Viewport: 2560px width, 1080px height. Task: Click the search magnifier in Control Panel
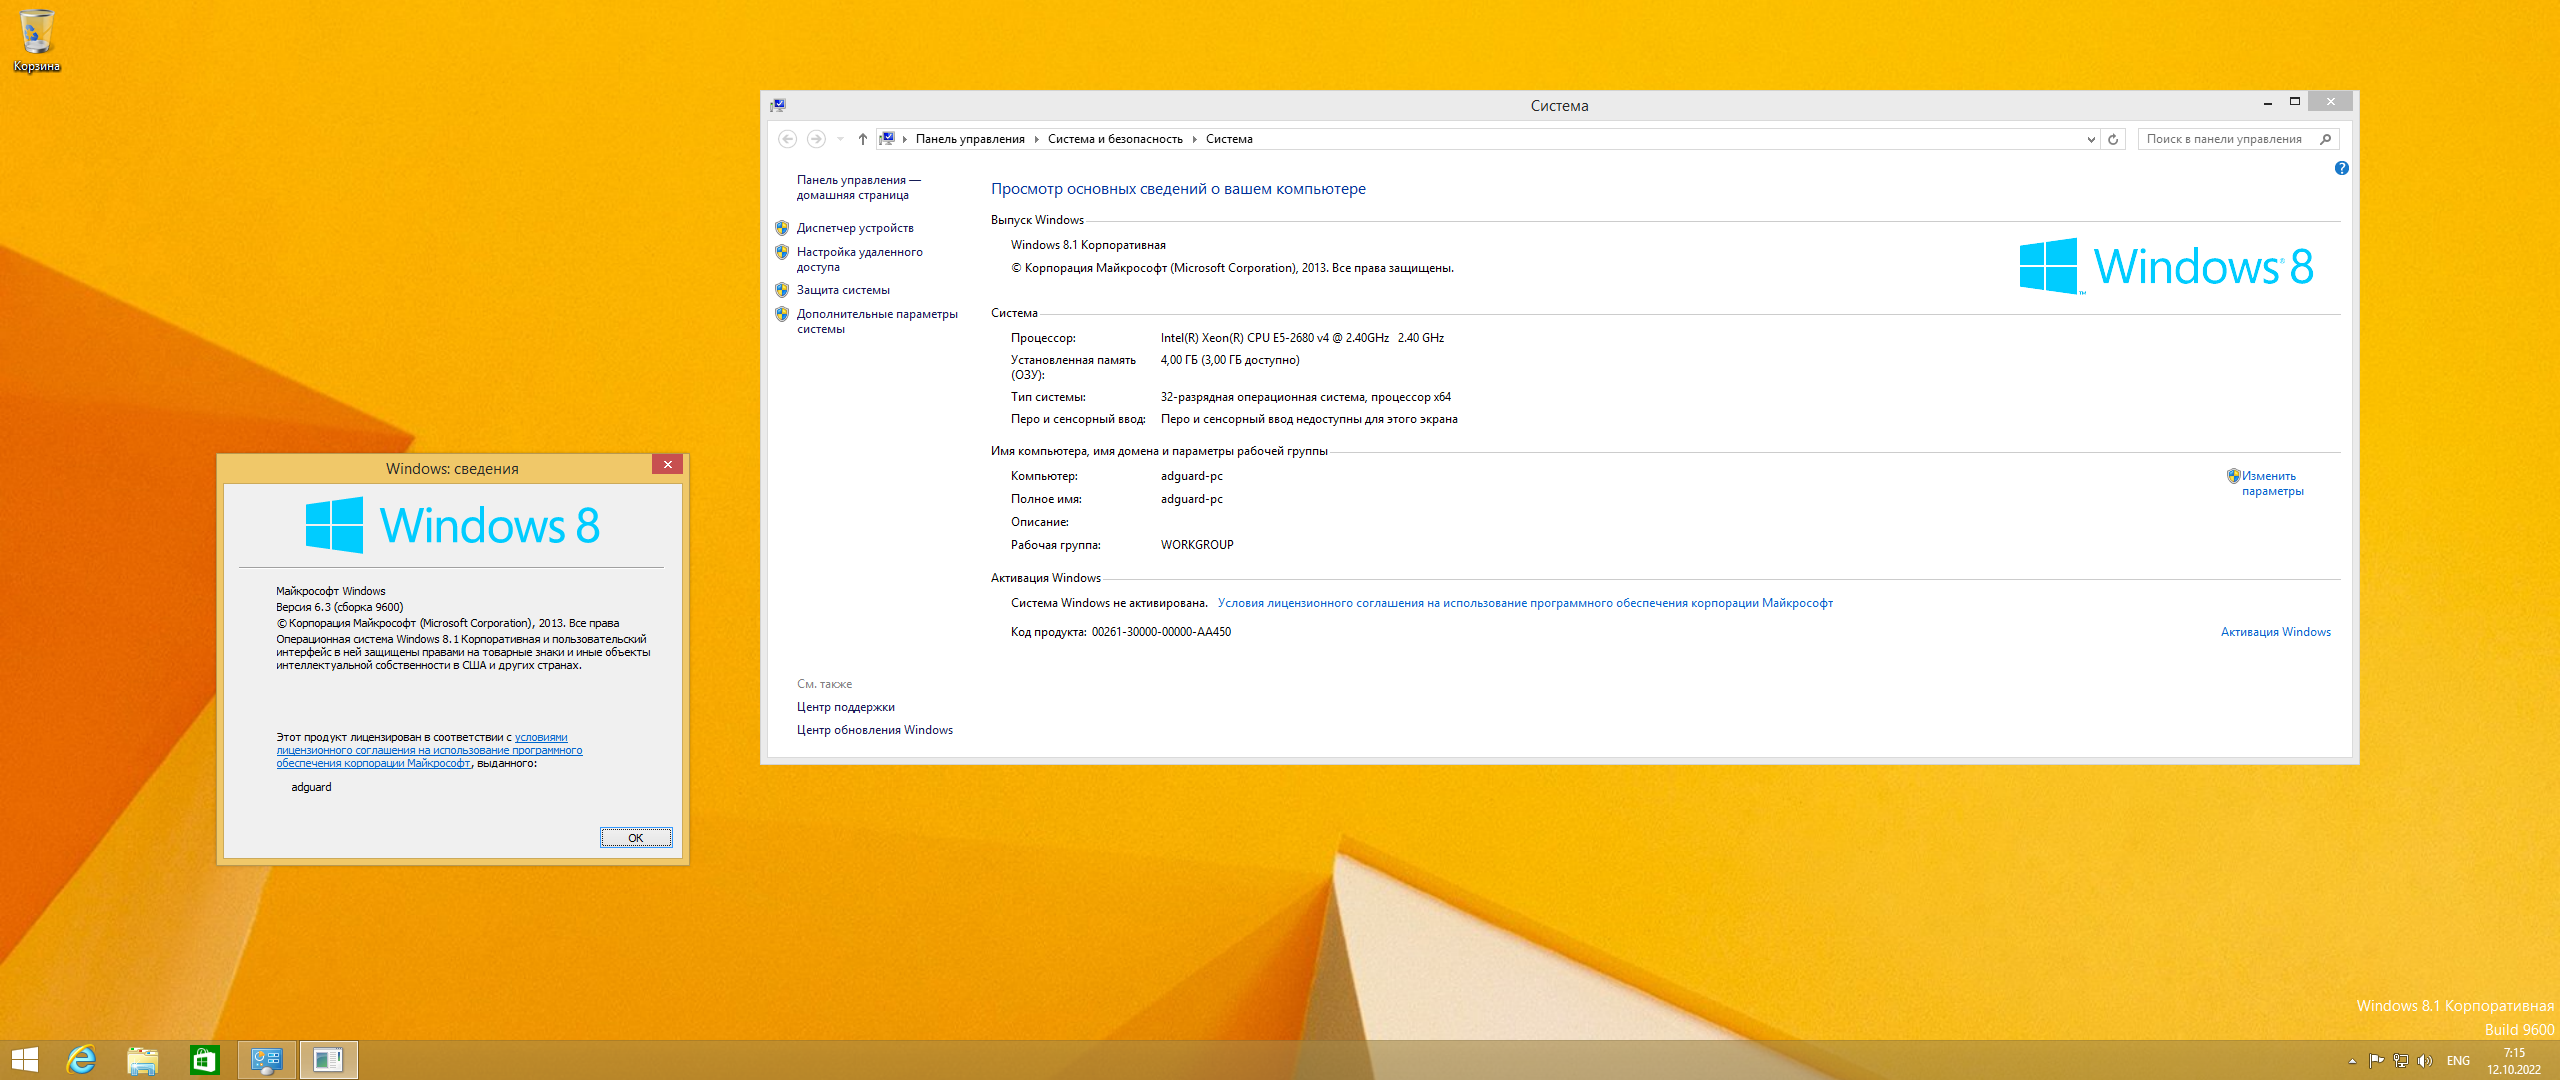click(x=2325, y=139)
